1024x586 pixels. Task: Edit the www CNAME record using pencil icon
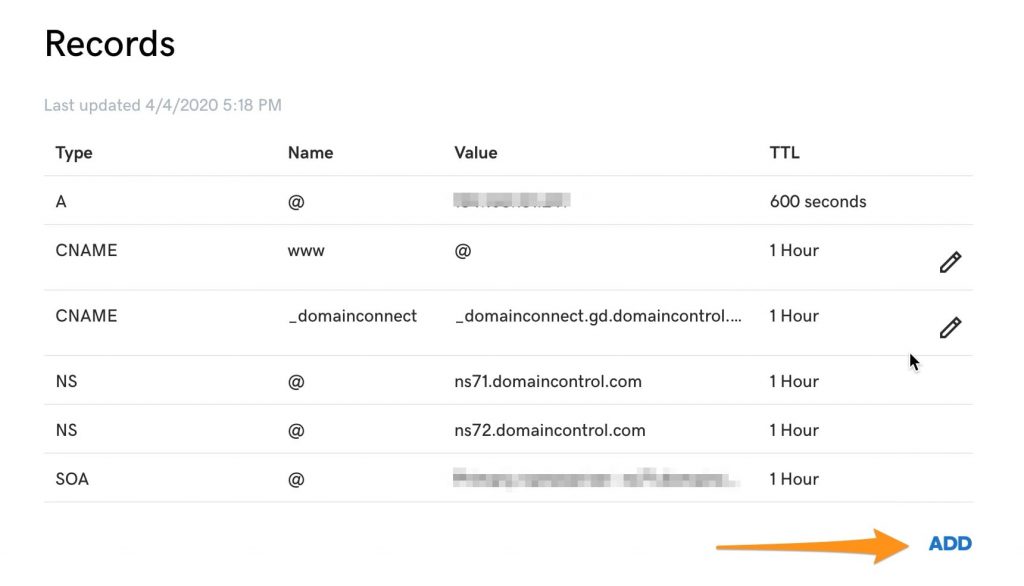(x=948, y=261)
